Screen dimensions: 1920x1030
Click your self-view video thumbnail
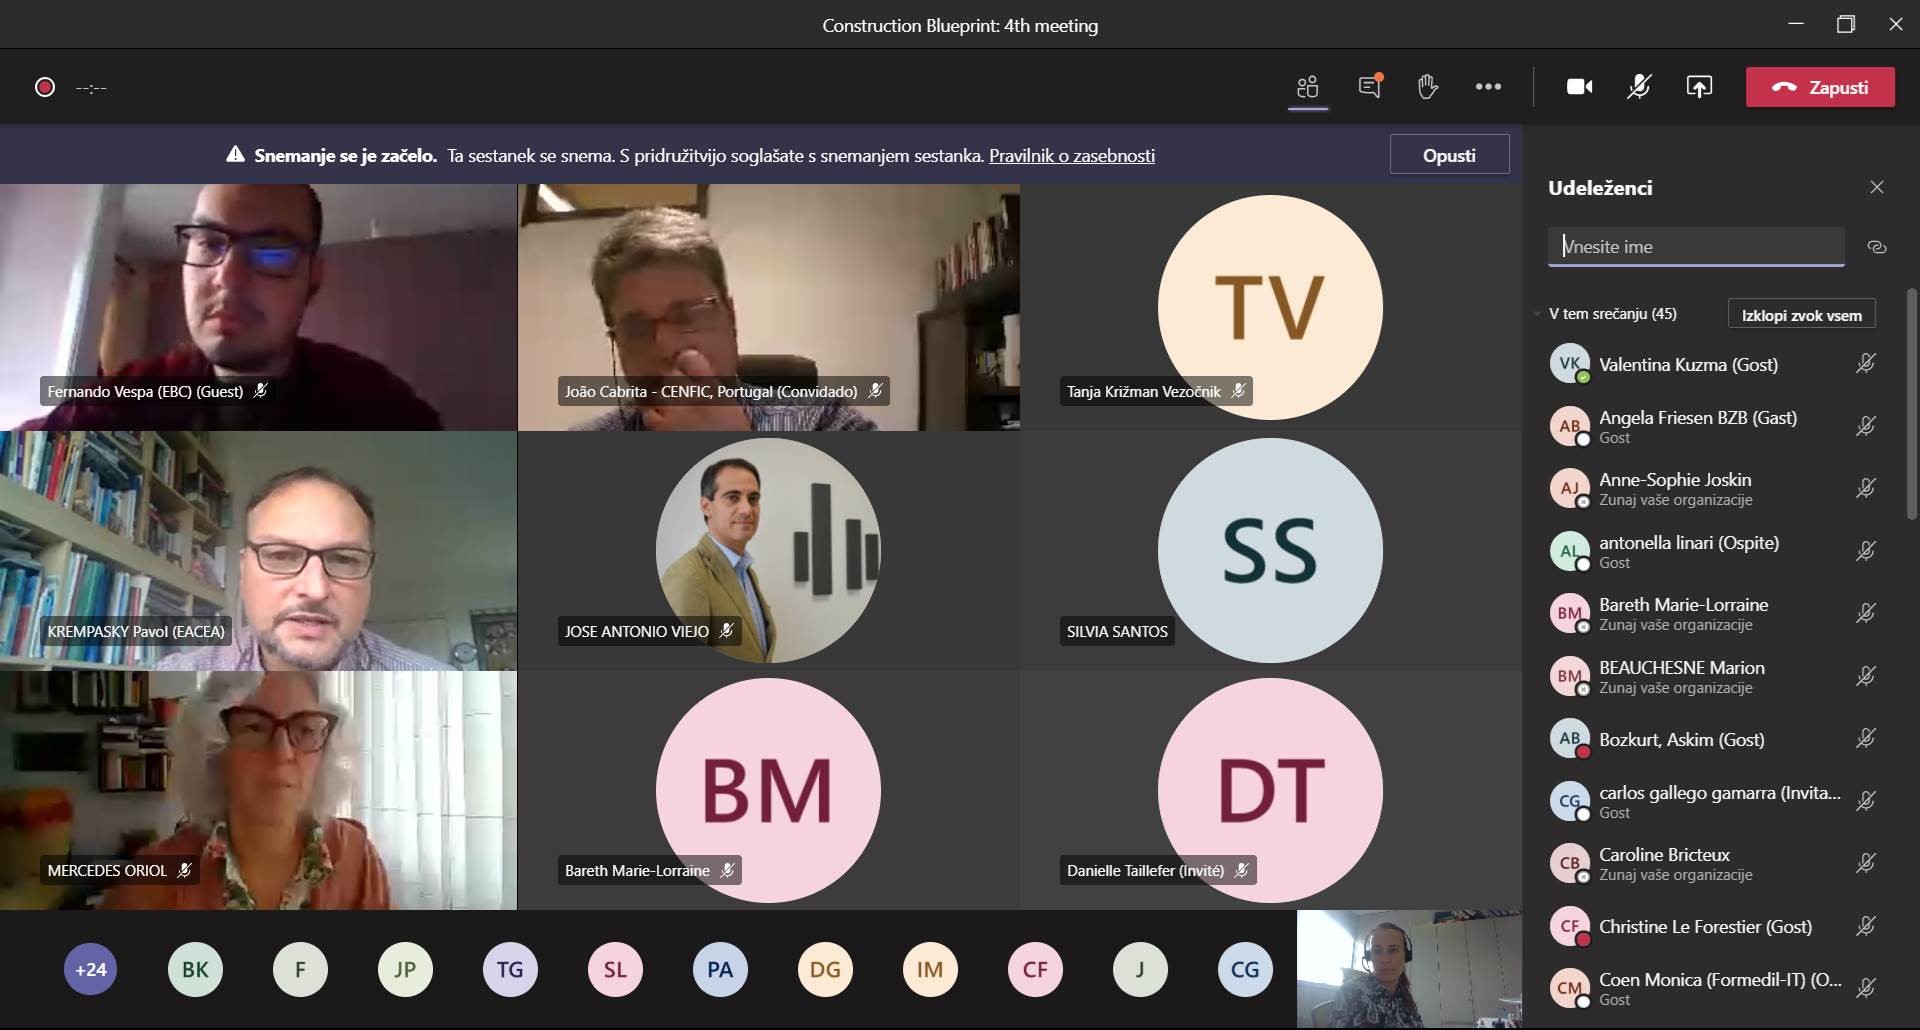tap(1409, 969)
